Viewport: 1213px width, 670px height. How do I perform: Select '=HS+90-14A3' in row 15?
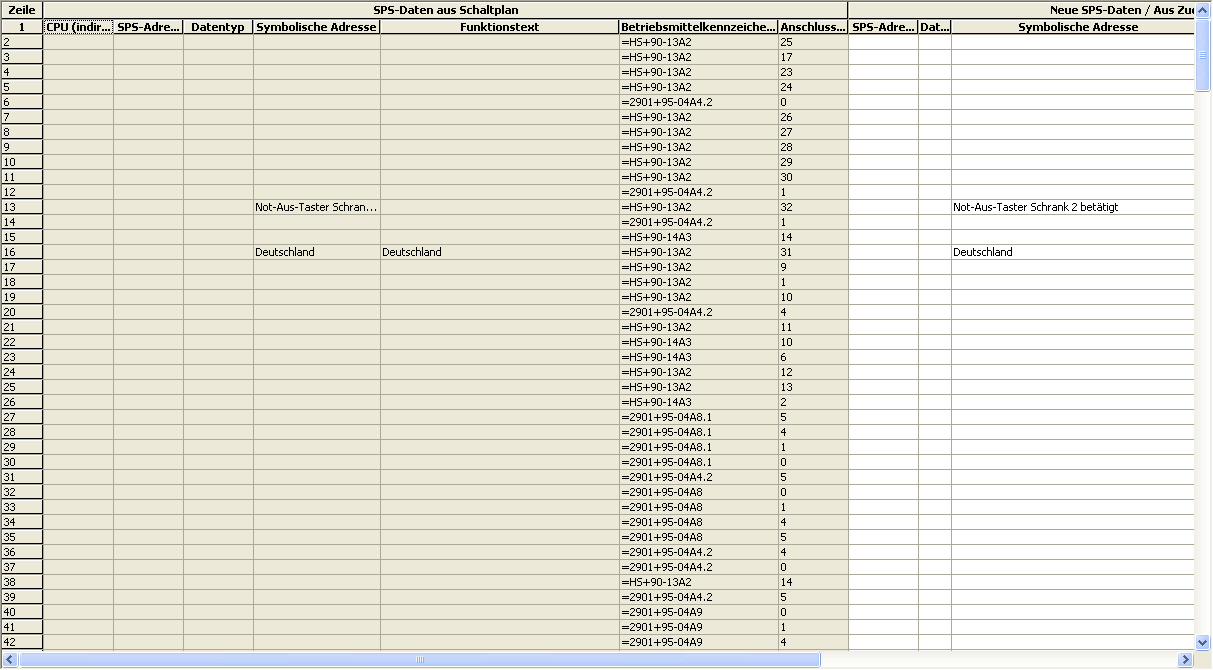(x=698, y=237)
